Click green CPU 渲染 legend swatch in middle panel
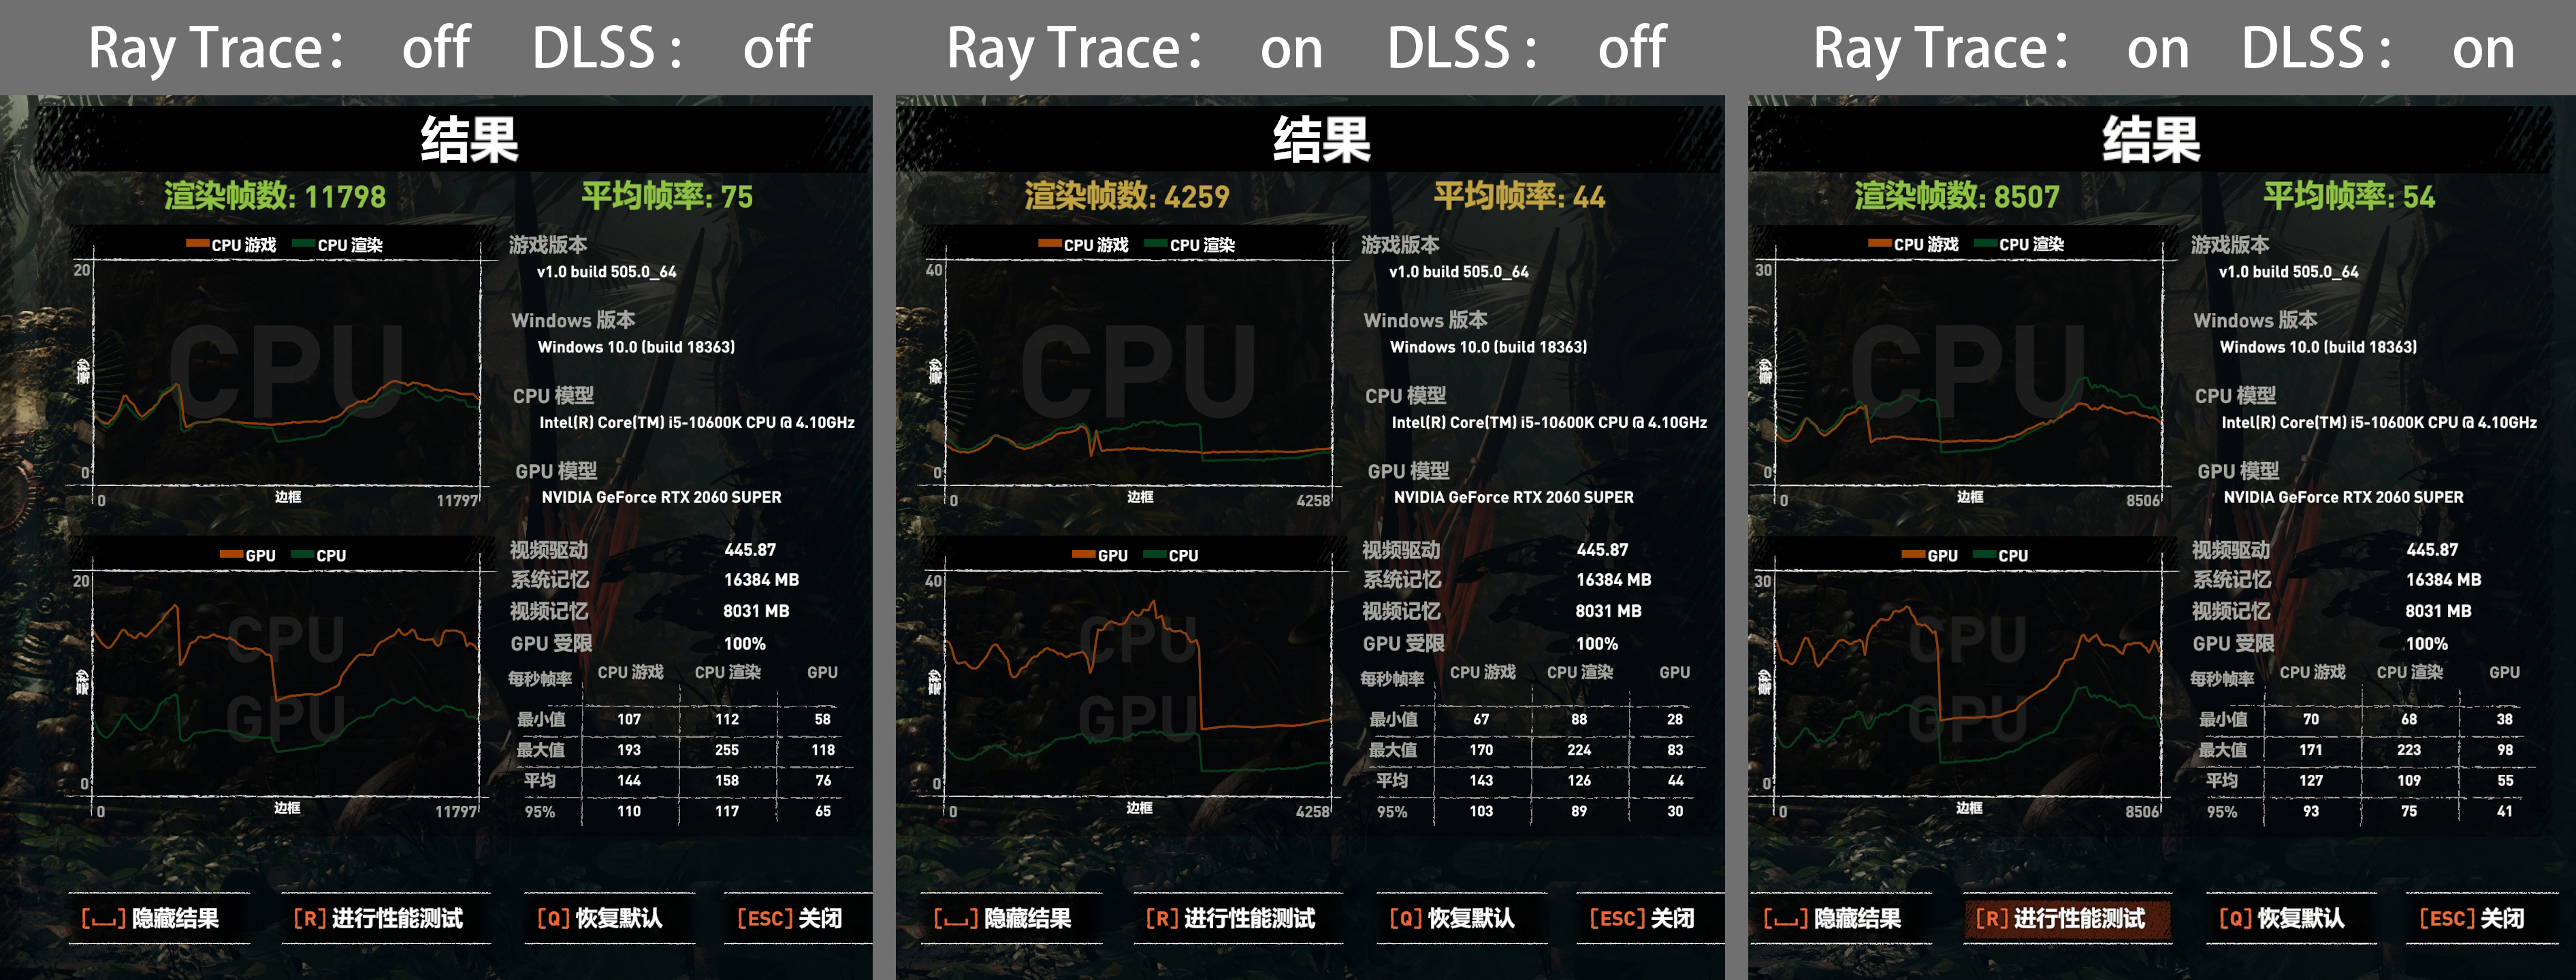This screenshot has width=2576, height=980. click(x=1155, y=244)
